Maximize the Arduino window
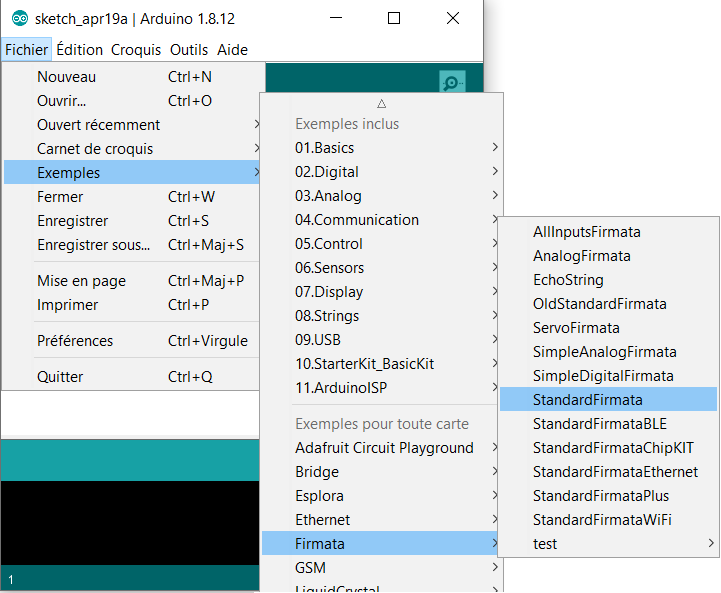 [x=394, y=18]
